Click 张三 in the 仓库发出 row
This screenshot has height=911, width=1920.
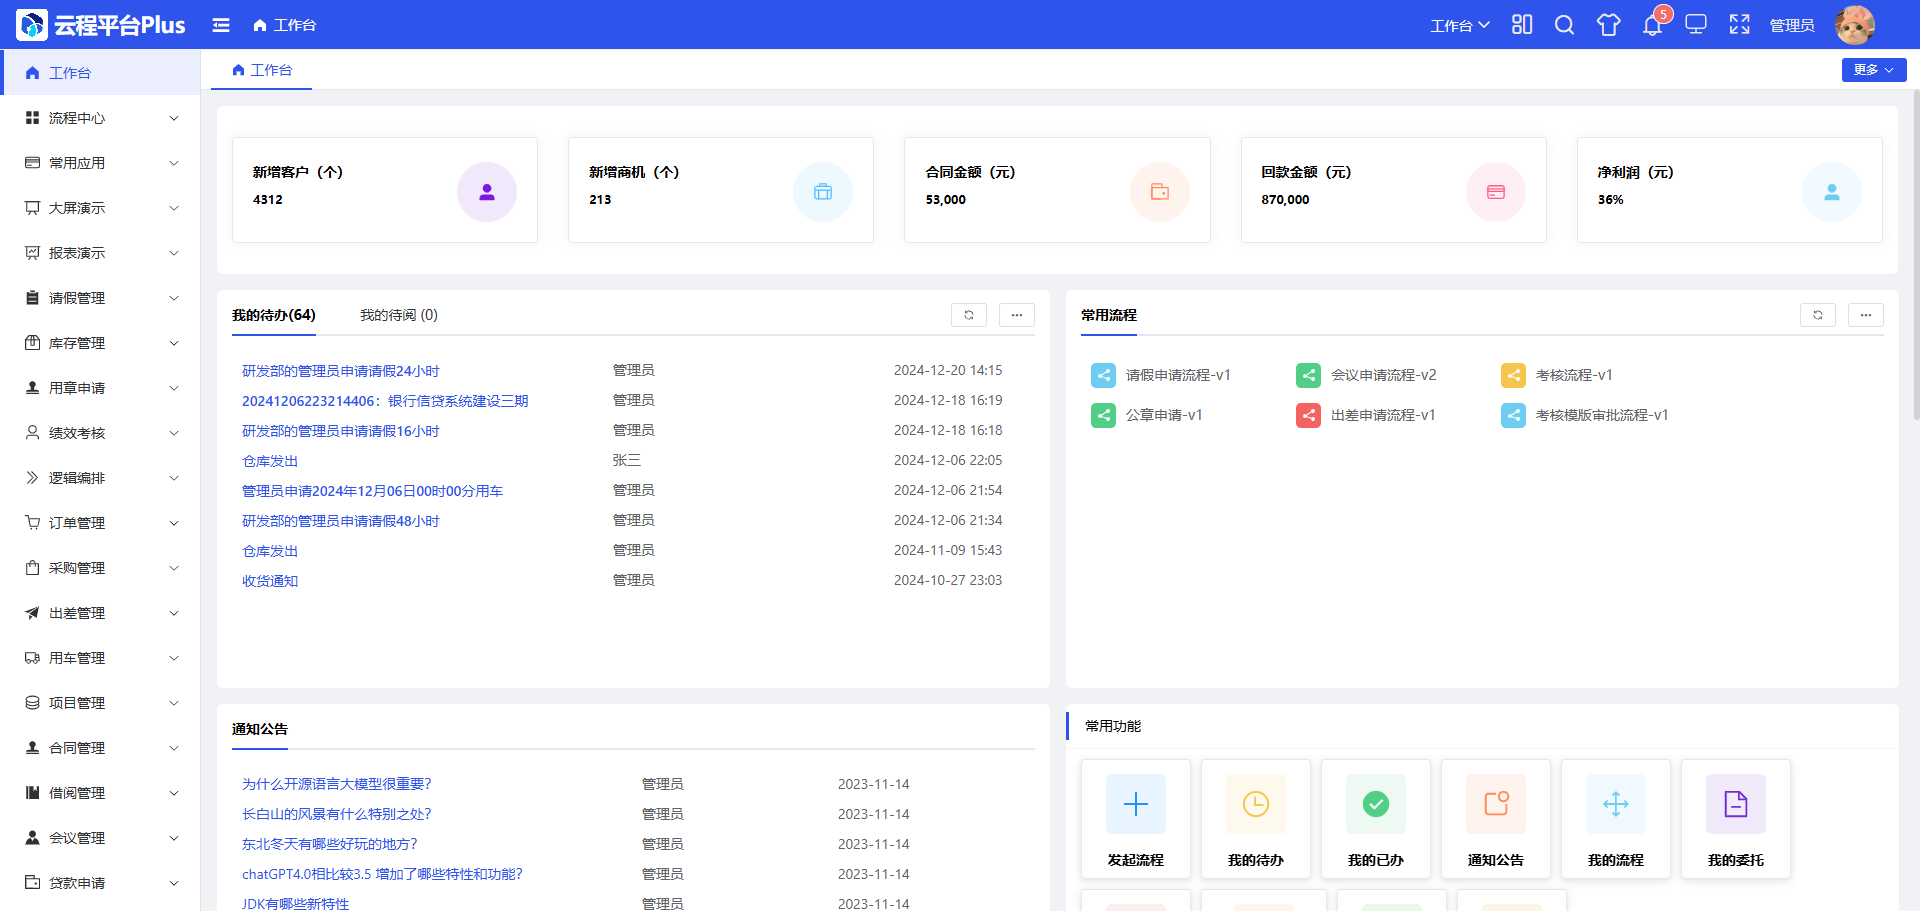(627, 460)
